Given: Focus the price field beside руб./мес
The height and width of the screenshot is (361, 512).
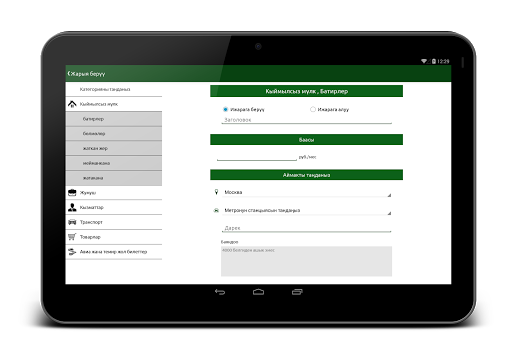Looking at the screenshot, I should [257, 156].
